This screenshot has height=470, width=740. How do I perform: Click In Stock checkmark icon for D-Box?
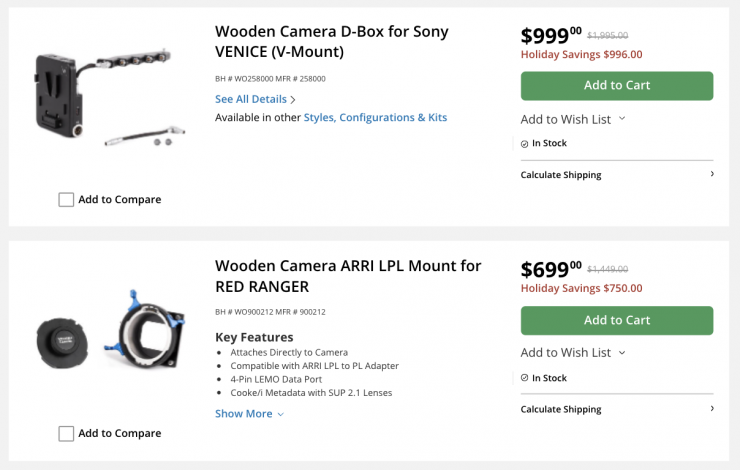[525, 144]
